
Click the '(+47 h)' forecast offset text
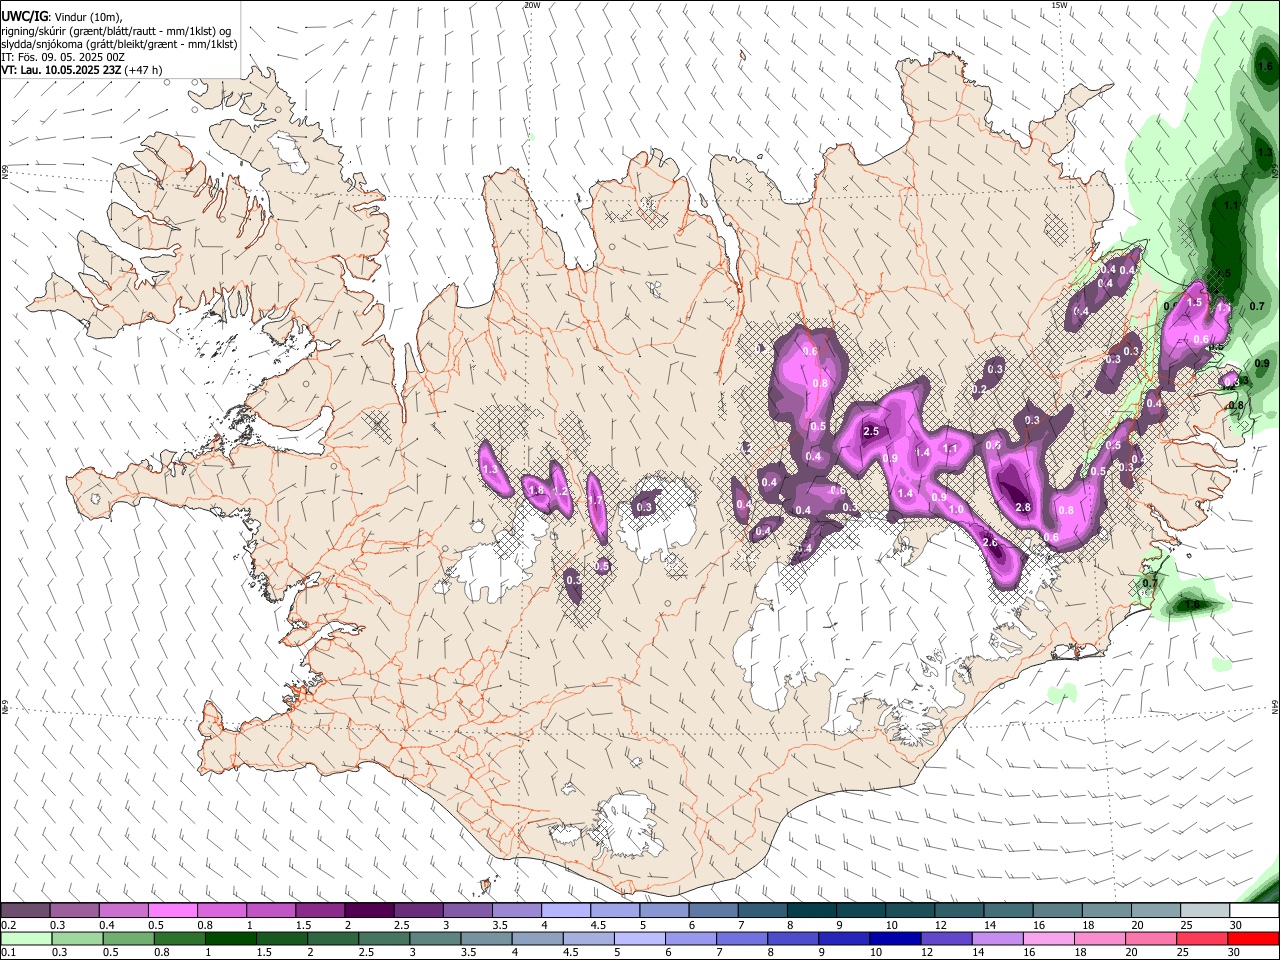pyautogui.click(x=144, y=70)
